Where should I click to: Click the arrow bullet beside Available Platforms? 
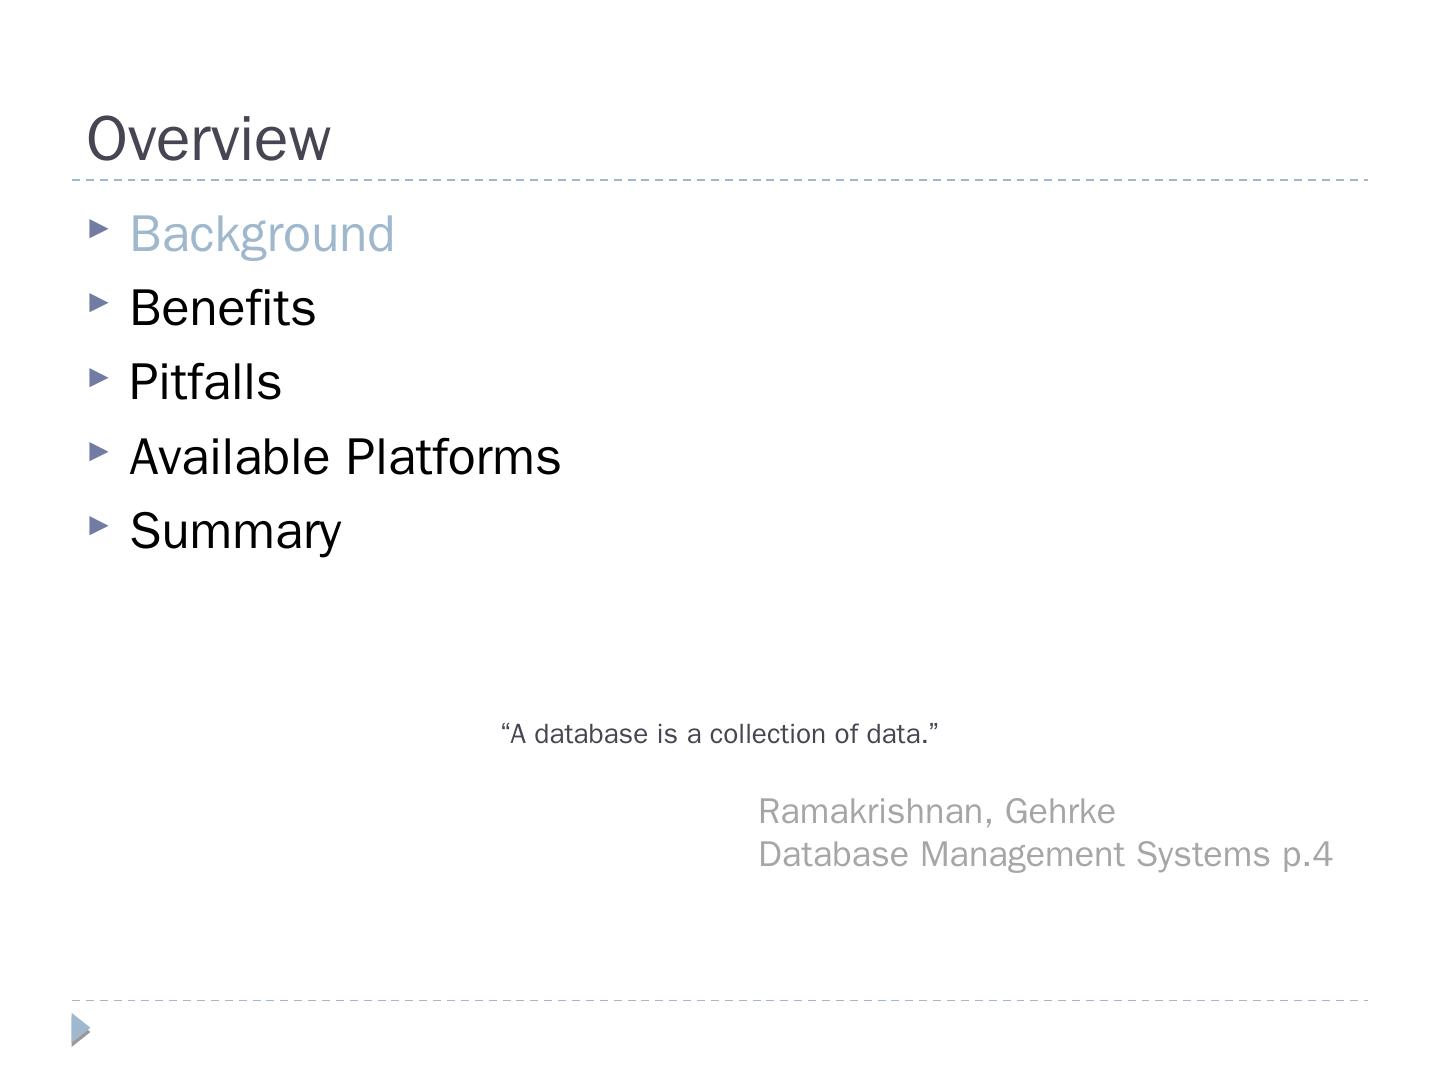(98, 452)
